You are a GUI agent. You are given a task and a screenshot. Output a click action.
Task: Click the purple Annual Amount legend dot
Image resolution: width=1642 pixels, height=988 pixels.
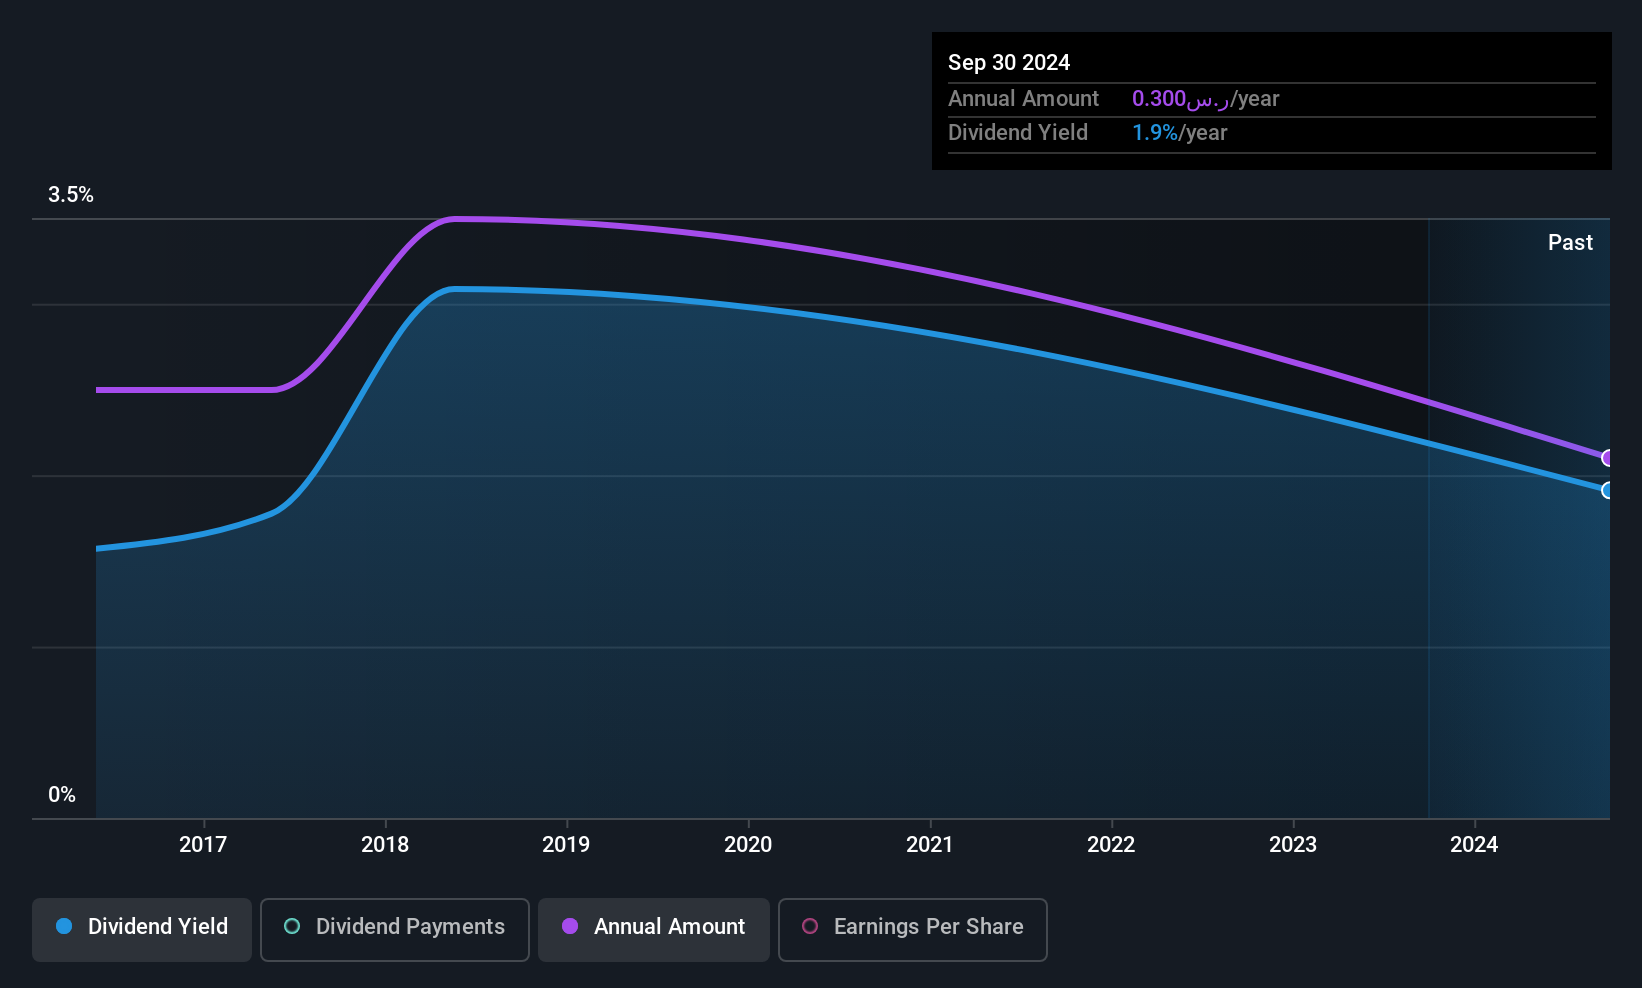pyautogui.click(x=570, y=926)
